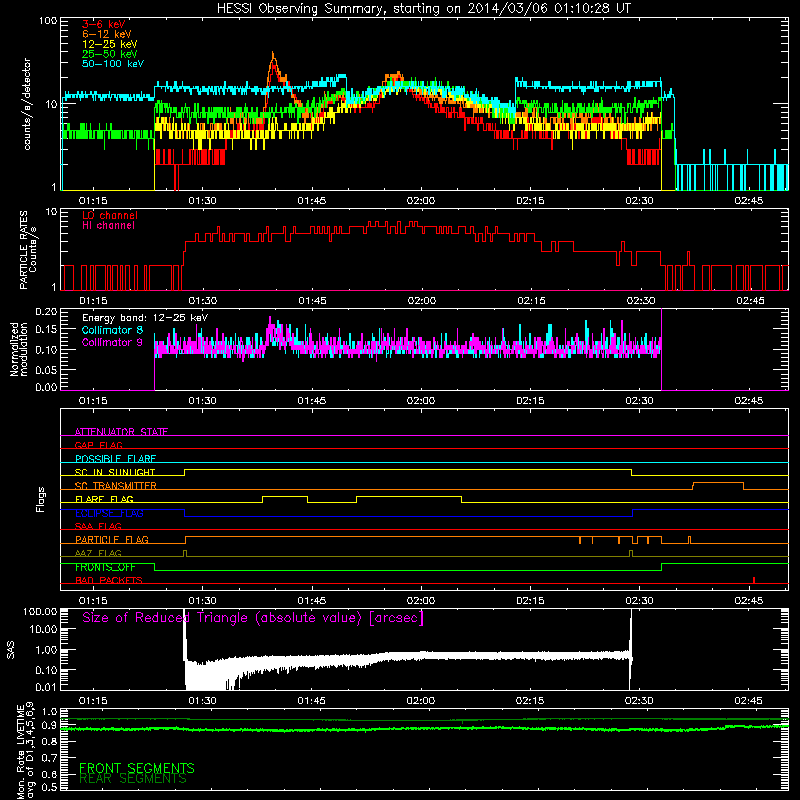Click the SC TRANSMITTER flag label
The height and width of the screenshot is (800, 800).
(x=116, y=485)
